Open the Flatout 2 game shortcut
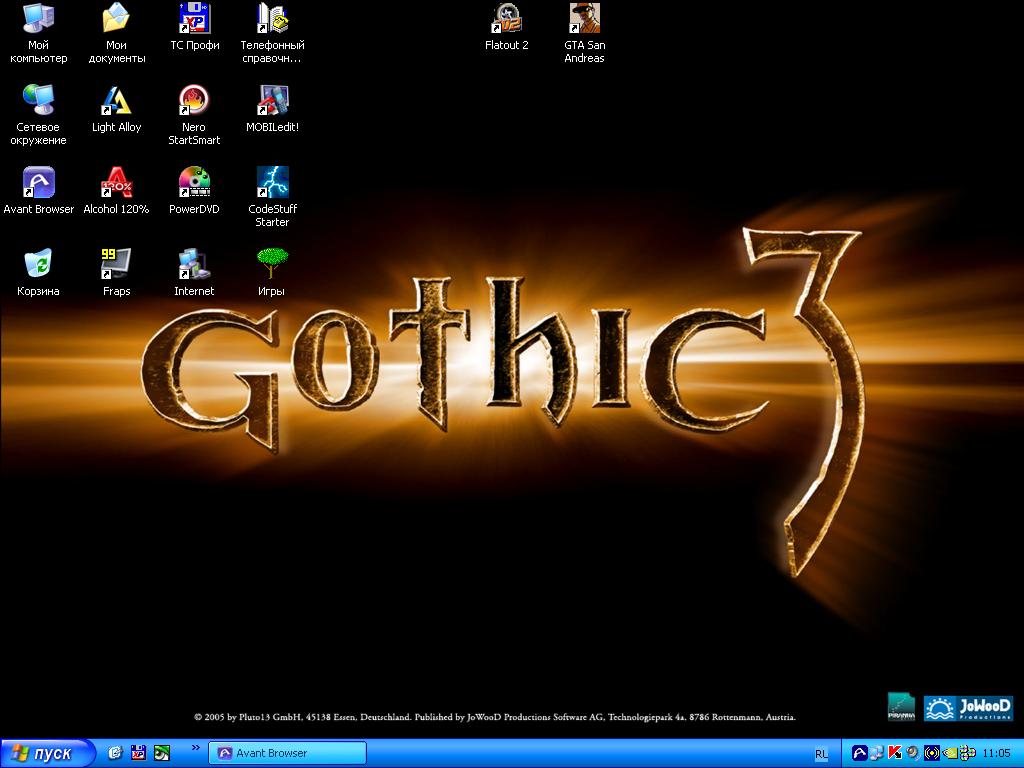Image resolution: width=1024 pixels, height=768 pixels. tap(507, 18)
